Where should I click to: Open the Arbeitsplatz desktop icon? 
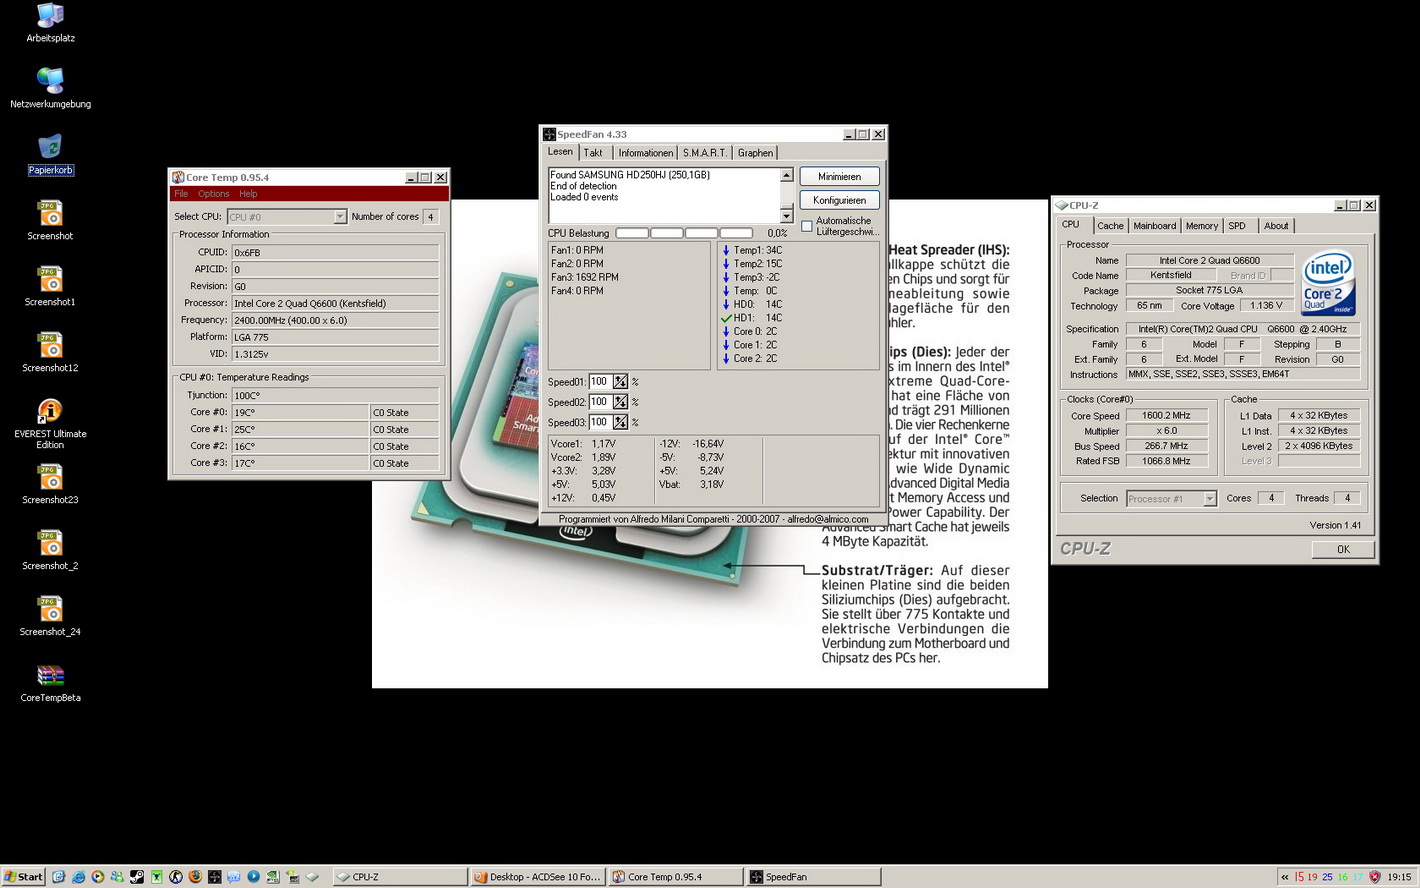pos(50,24)
